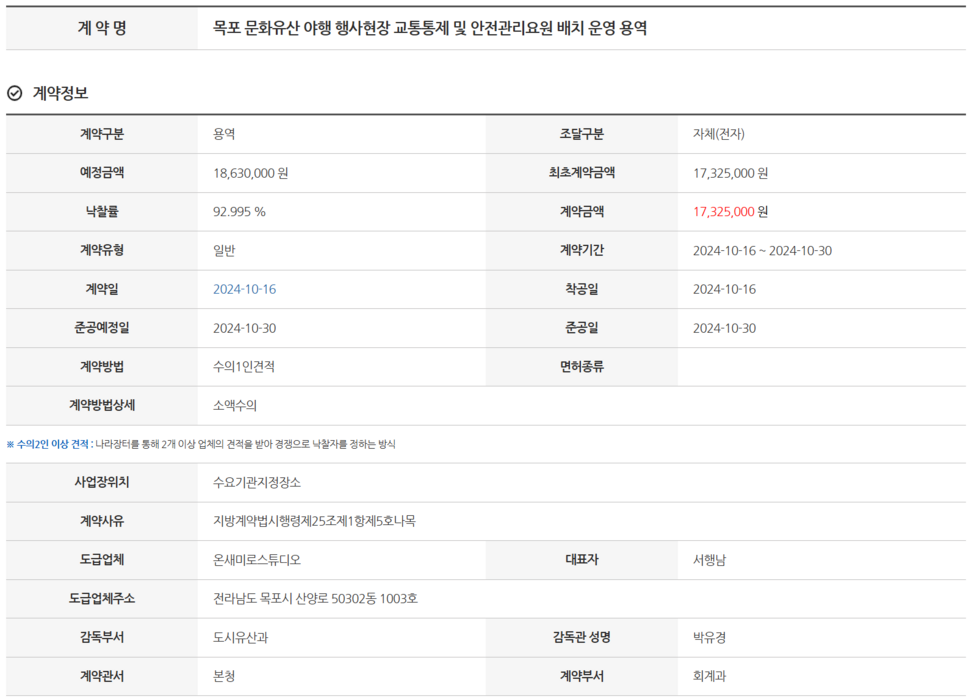Select the 착공일 value 2024-10-16
The width and height of the screenshot is (980, 699).
[724, 289]
